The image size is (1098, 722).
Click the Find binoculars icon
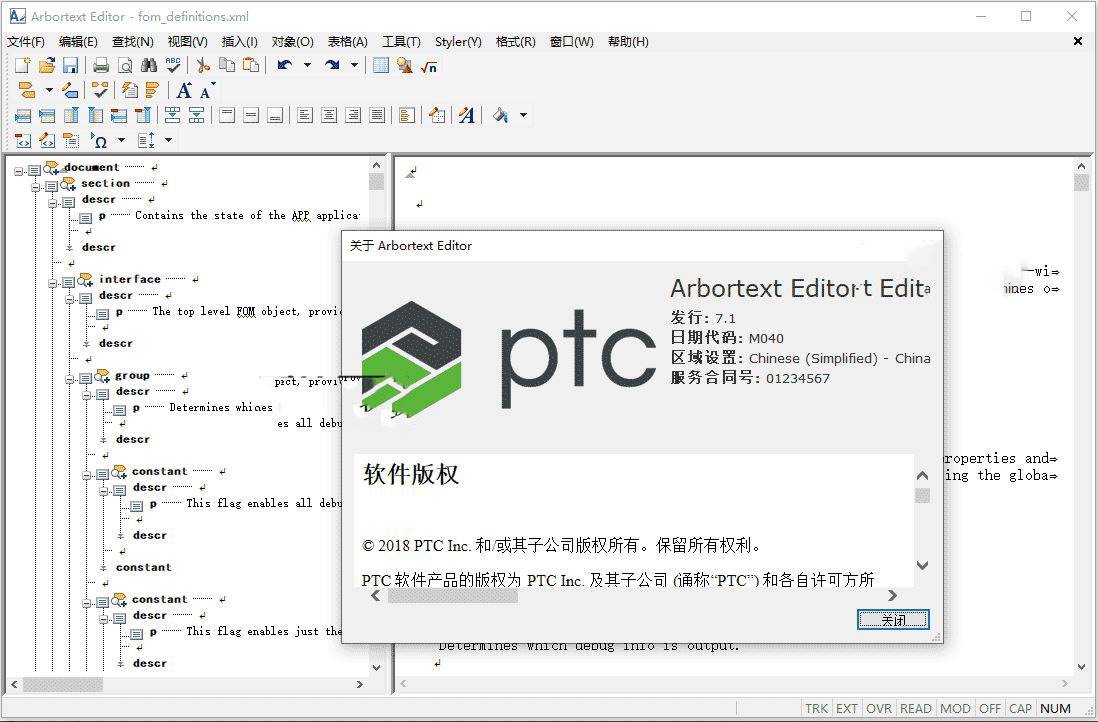point(148,66)
